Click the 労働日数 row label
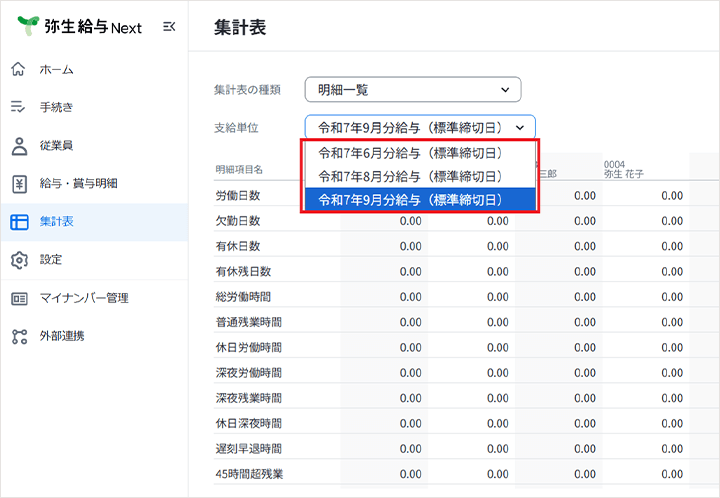 tap(238, 195)
